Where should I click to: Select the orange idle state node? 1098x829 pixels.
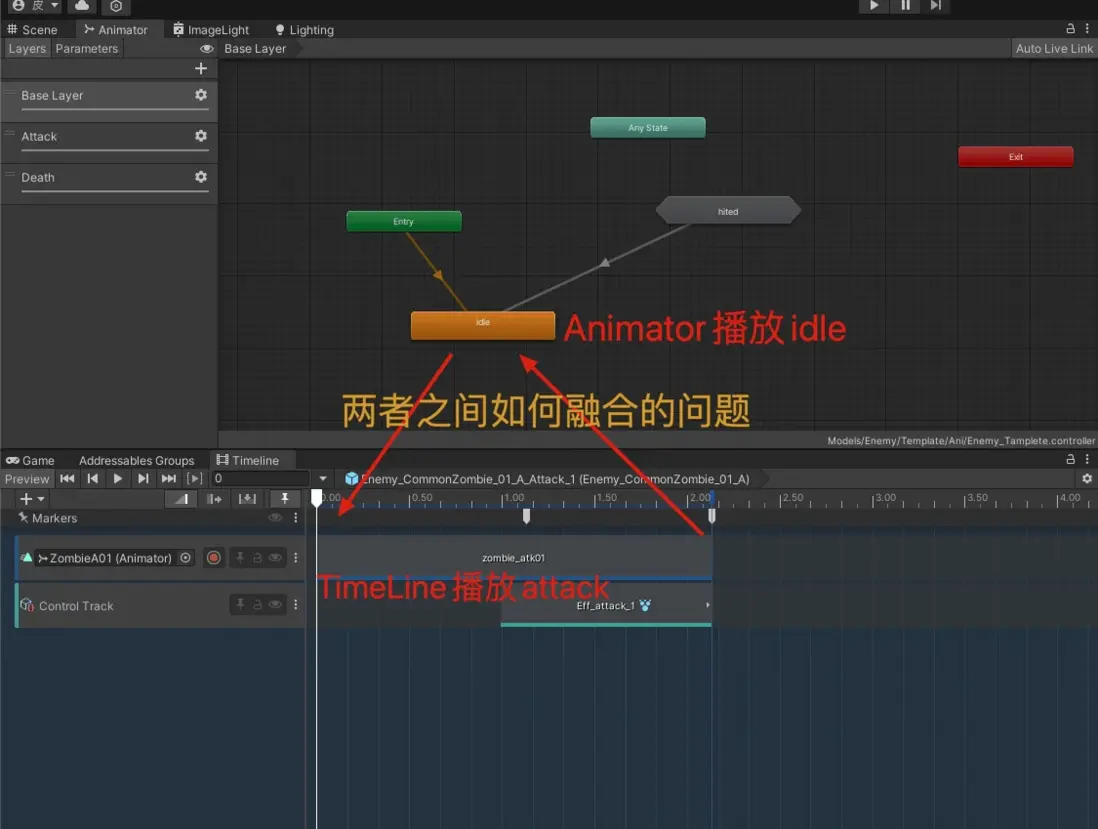483,326
